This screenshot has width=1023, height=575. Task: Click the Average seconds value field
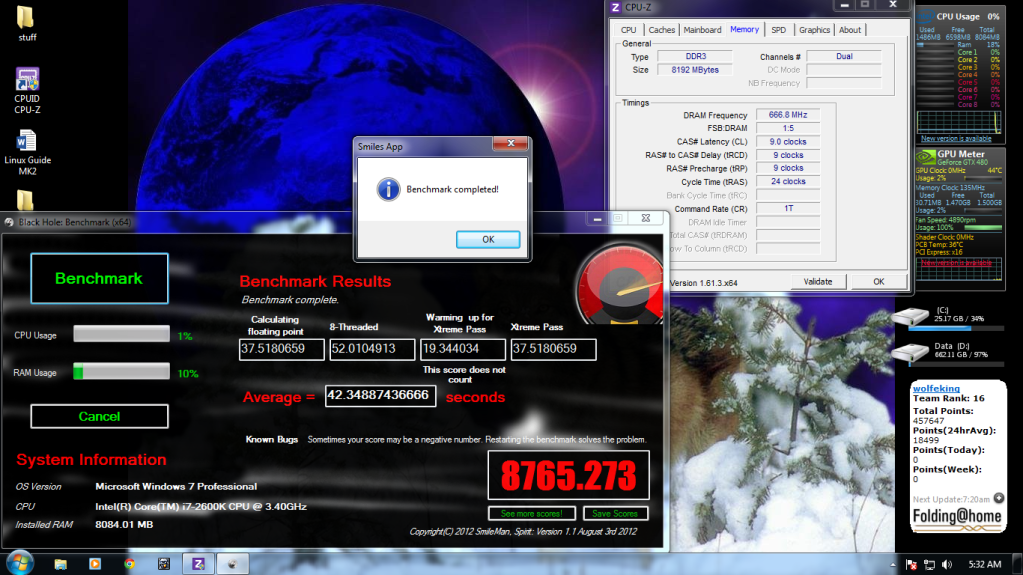pos(380,396)
